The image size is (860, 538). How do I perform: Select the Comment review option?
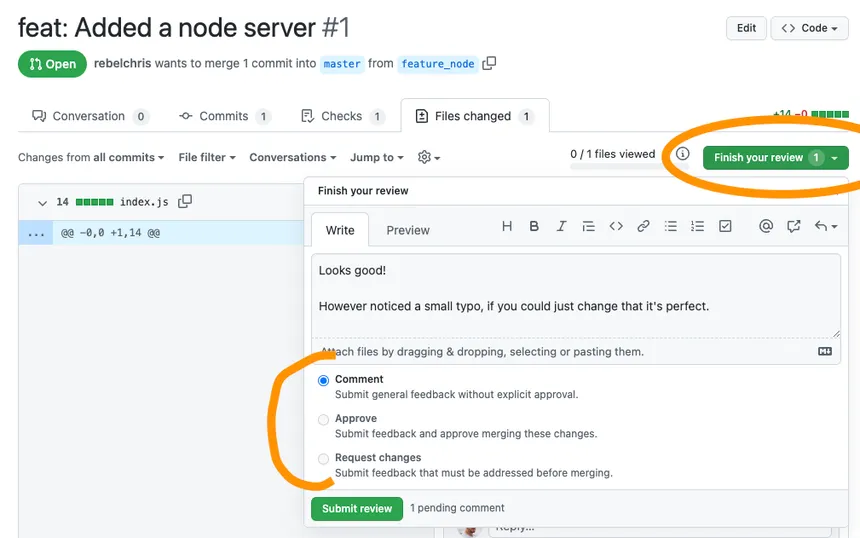tap(324, 380)
